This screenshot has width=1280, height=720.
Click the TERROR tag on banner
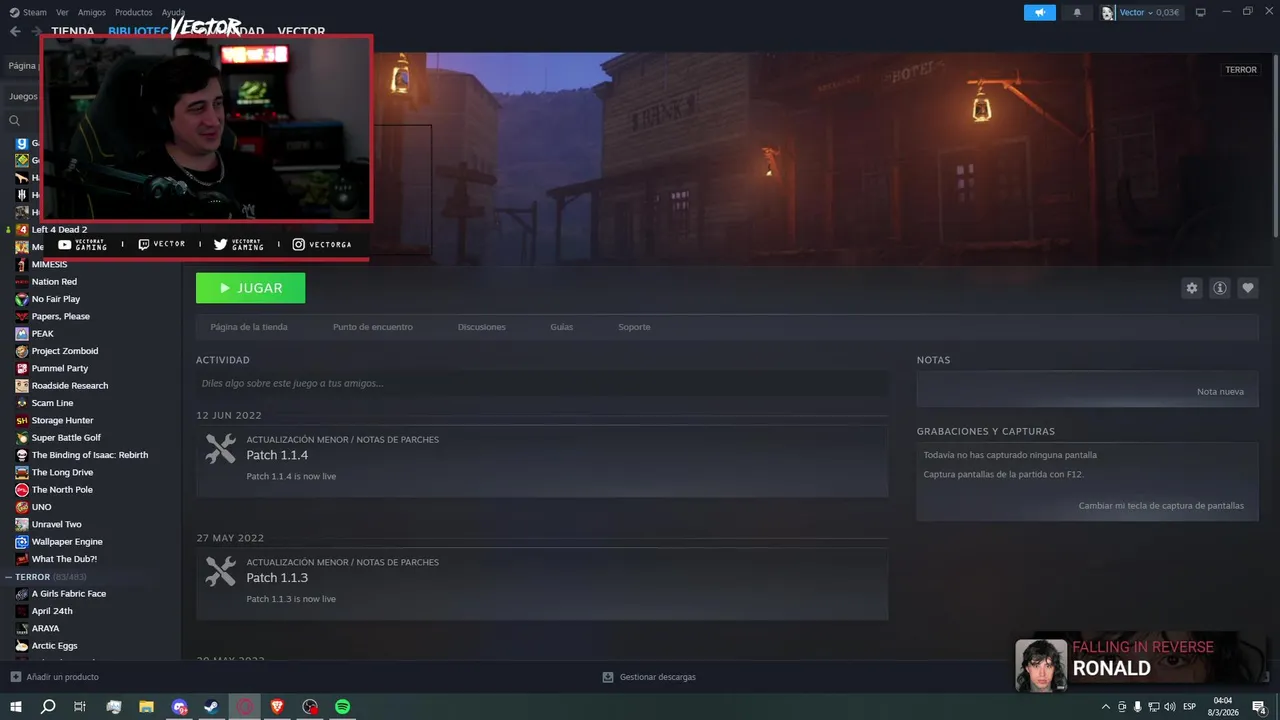click(x=1241, y=70)
